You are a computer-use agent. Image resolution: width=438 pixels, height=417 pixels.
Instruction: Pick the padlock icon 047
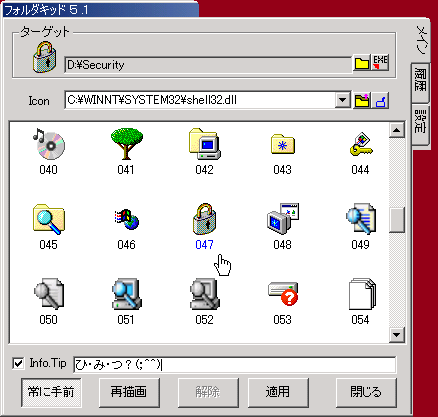click(205, 219)
